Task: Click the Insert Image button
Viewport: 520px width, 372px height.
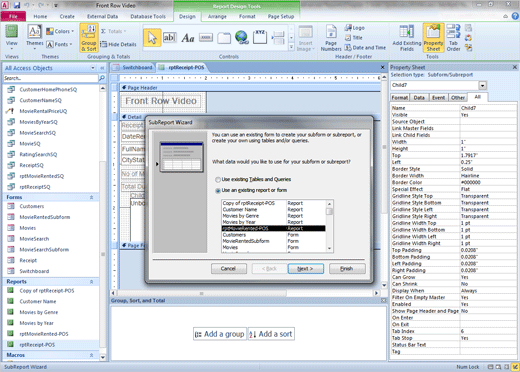Action: click(306, 38)
